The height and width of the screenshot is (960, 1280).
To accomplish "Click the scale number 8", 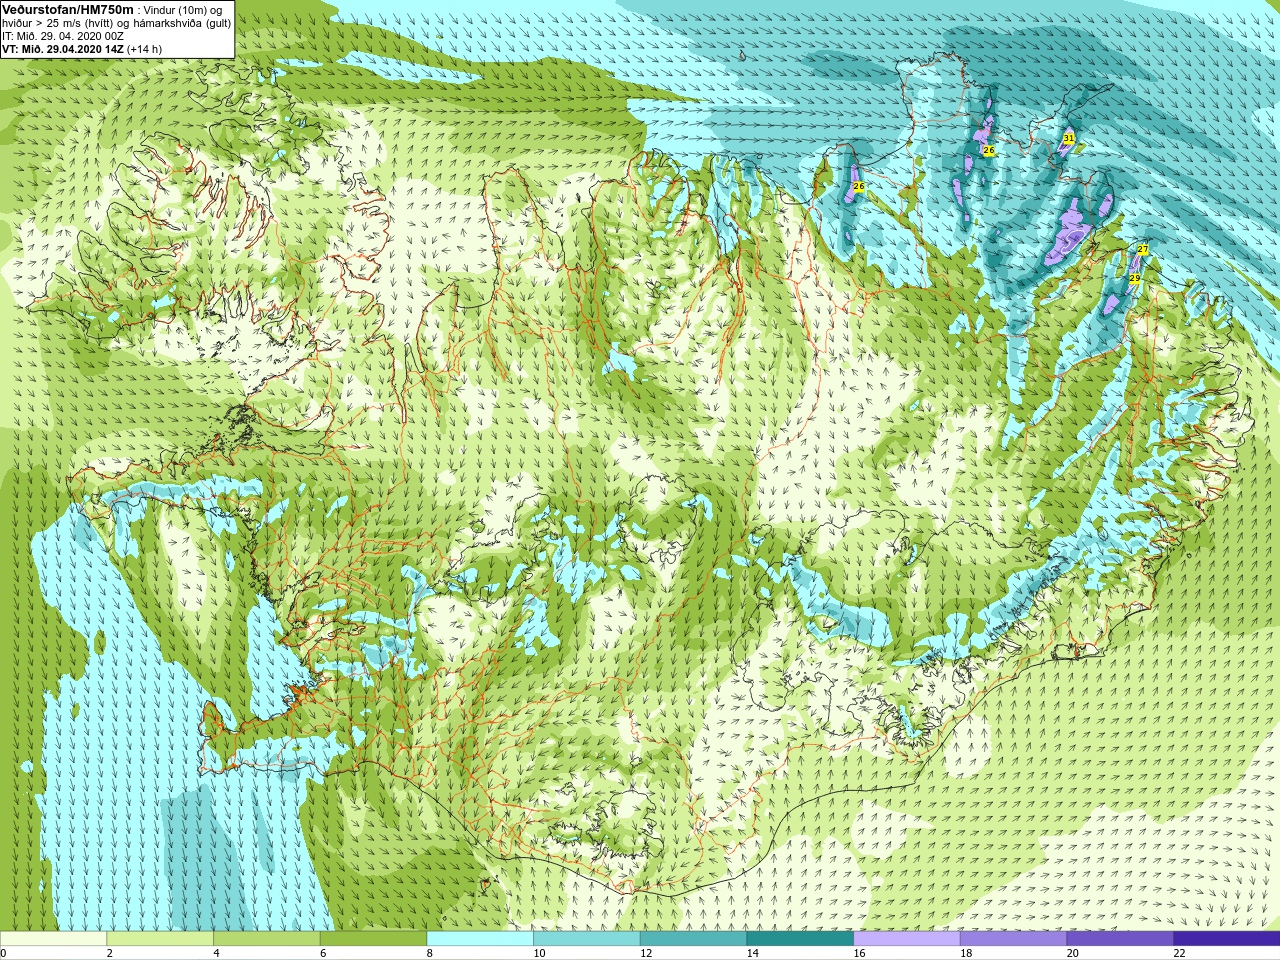I will point(429,953).
